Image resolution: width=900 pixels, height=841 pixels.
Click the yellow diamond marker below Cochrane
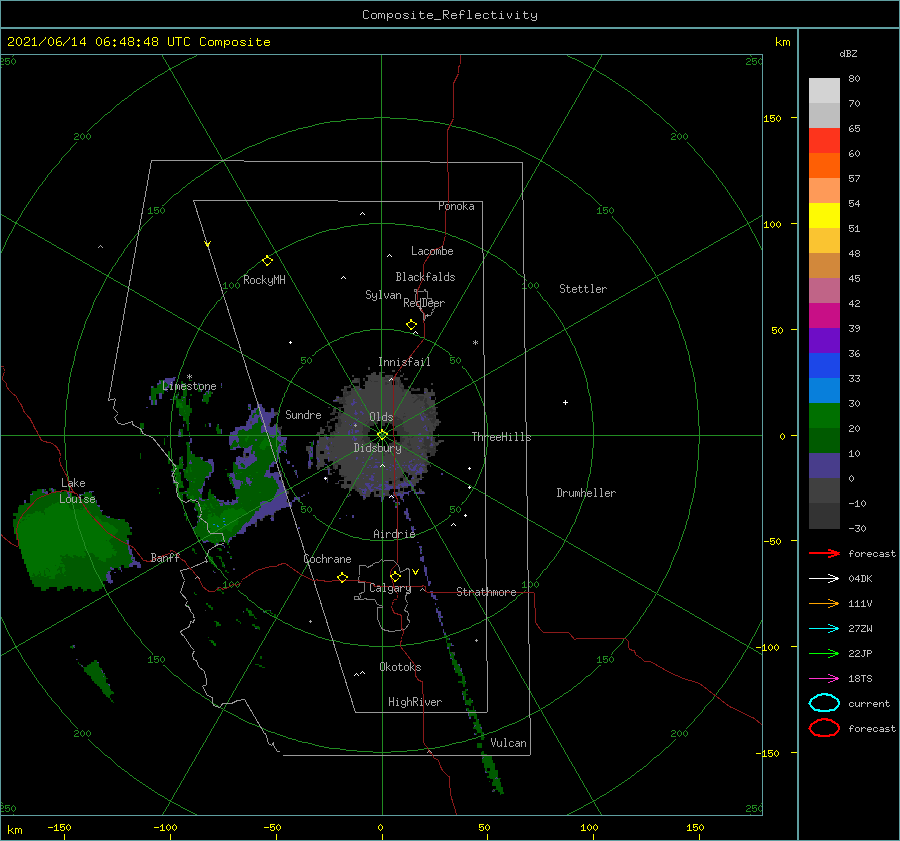pyautogui.click(x=343, y=578)
